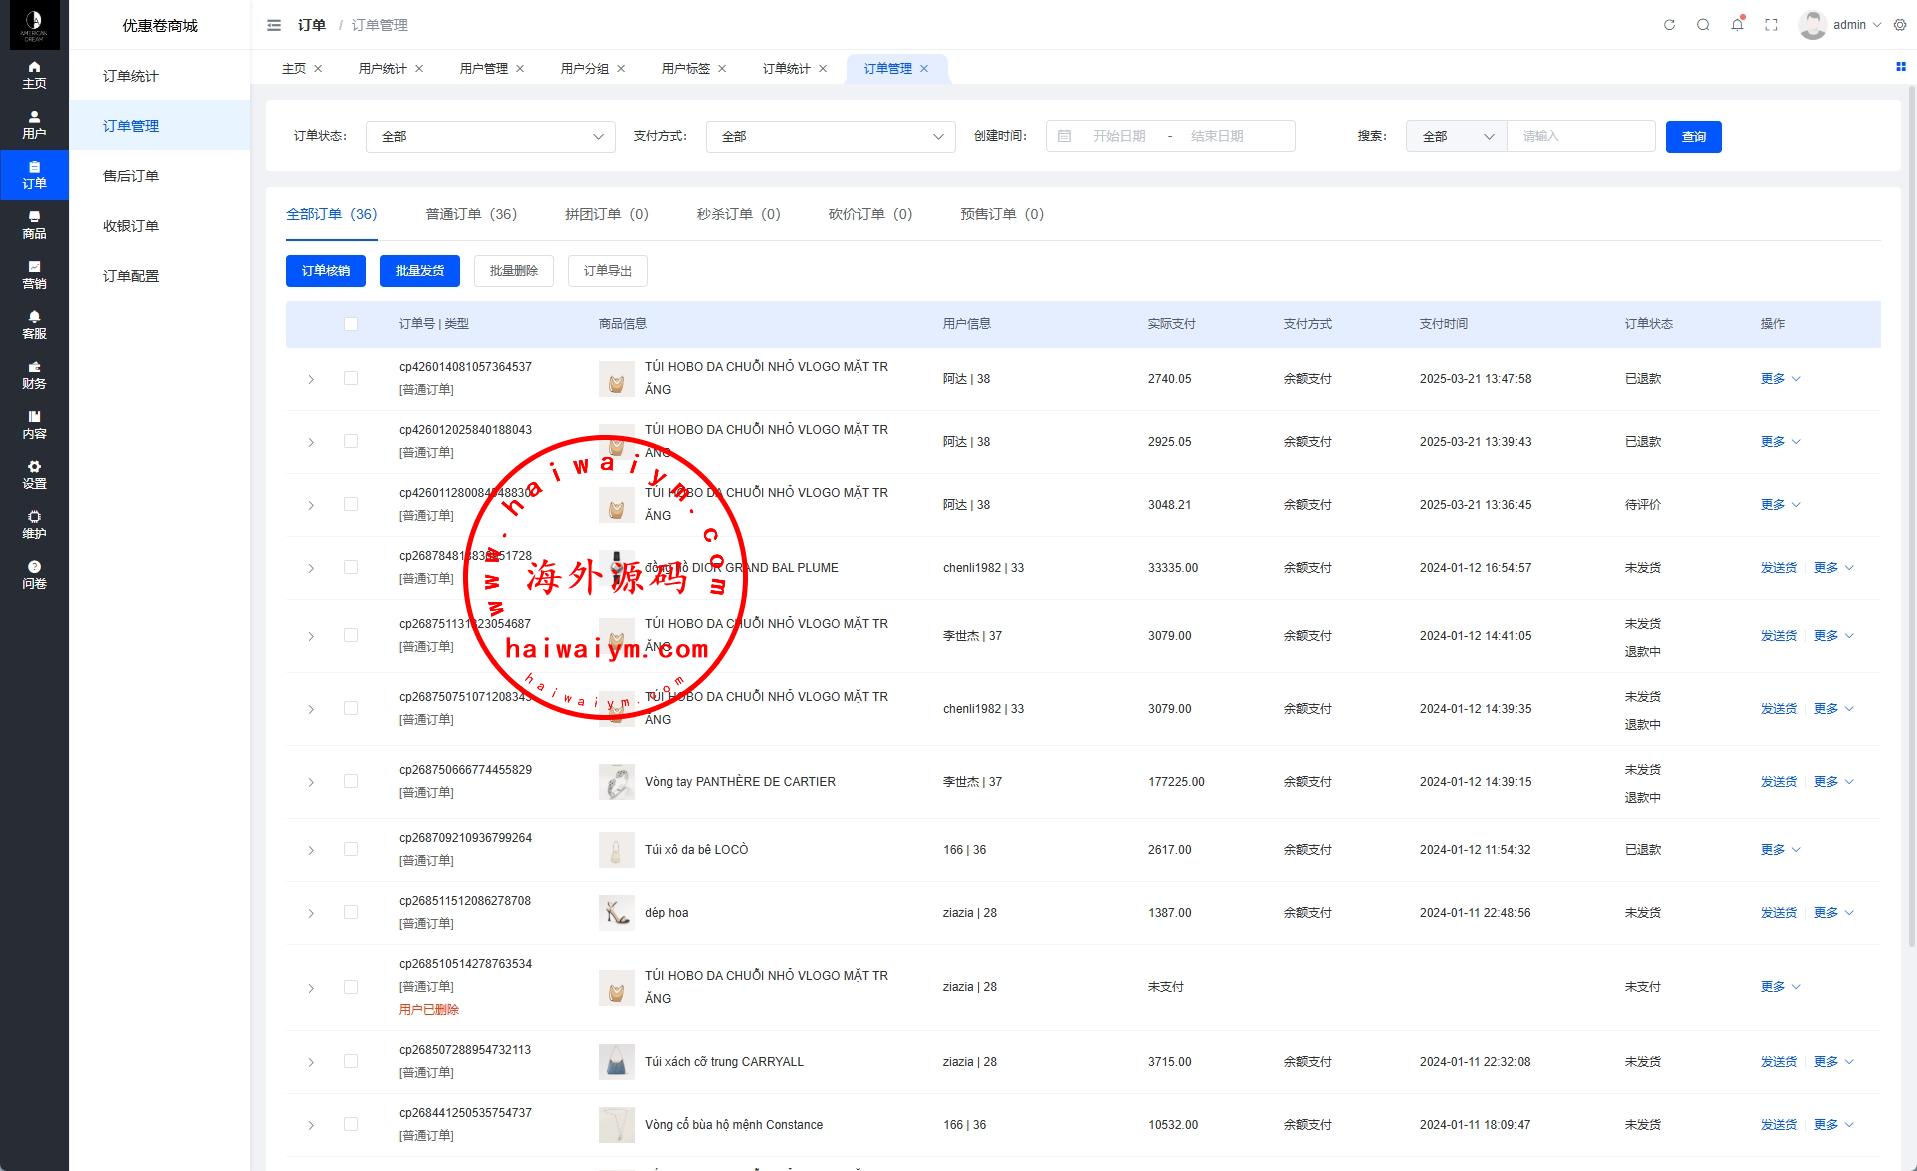Open the search magnifier icon
Image resolution: width=1917 pixels, height=1171 pixels.
1703,25
